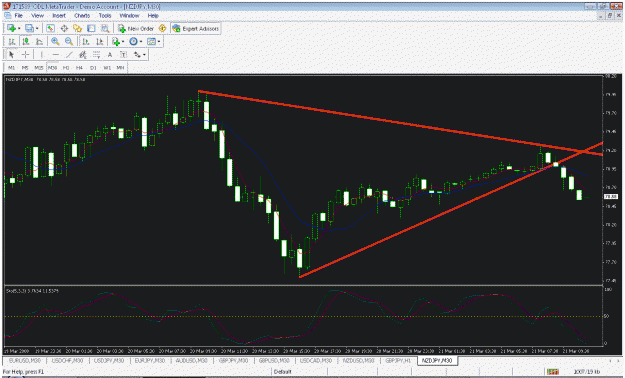Image resolution: width=625 pixels, height=378 pixels.
Task: Expand the Profiles dropdown arrow
Action: pyautogui.click(x=37, y=29)
